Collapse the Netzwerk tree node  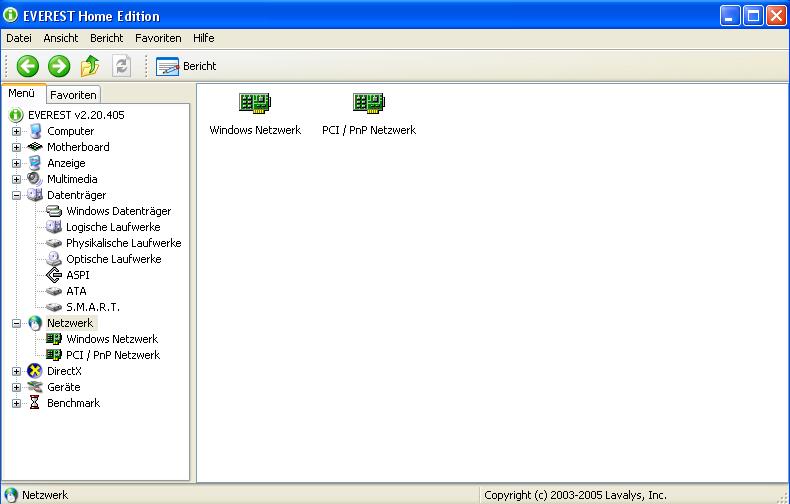16,323
